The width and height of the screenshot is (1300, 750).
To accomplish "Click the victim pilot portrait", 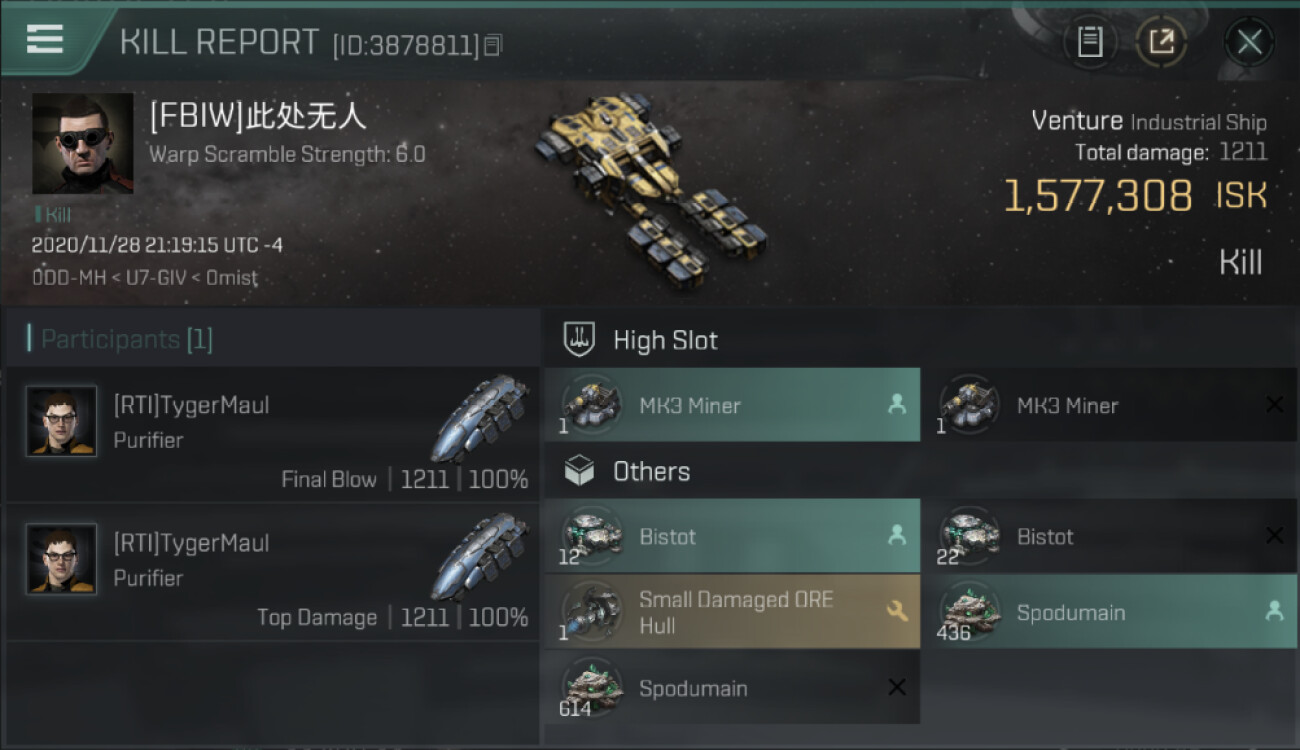I will [82, 144].
